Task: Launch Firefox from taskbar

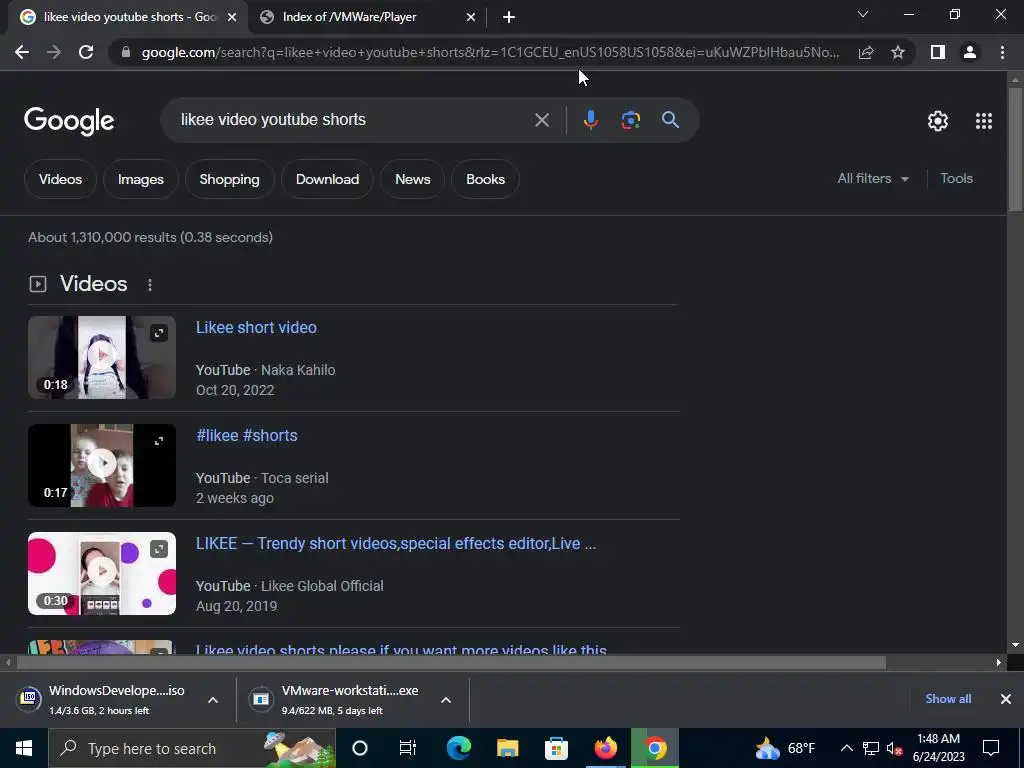Action: pos(605,748)
